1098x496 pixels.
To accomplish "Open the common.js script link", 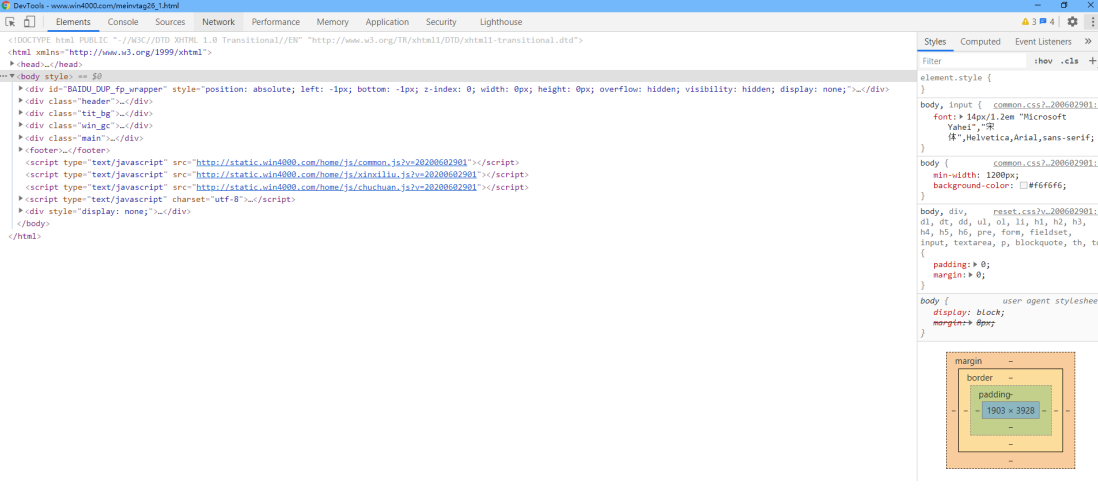I will [333, 163].
